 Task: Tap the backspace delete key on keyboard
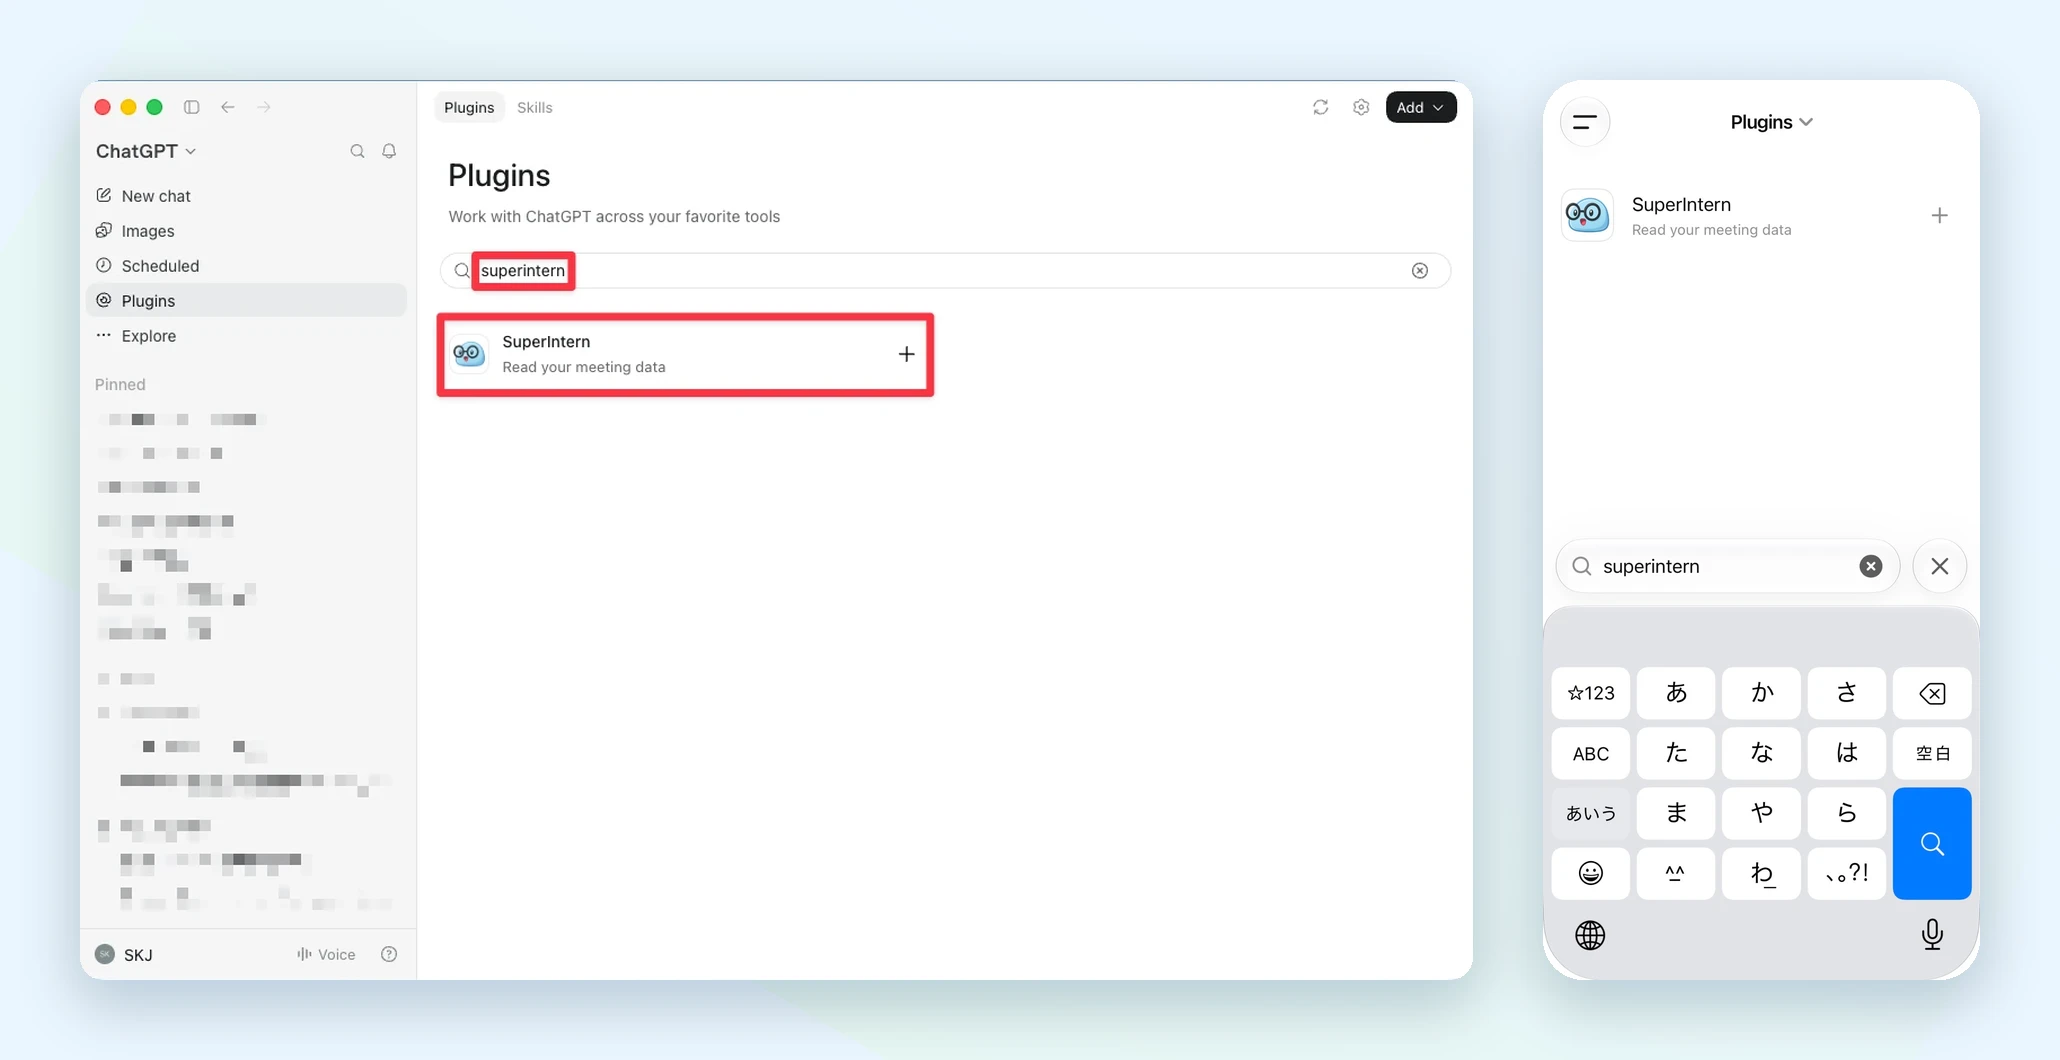pyautogui.click(x=1932, y=693)
